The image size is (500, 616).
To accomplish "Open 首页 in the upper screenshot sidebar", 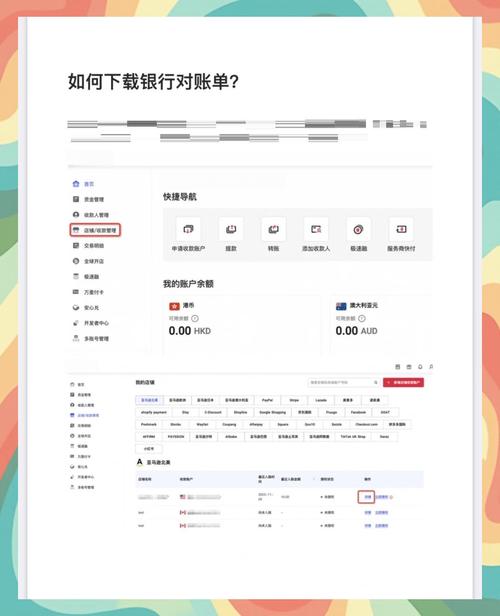I will (x=83, y=184).
